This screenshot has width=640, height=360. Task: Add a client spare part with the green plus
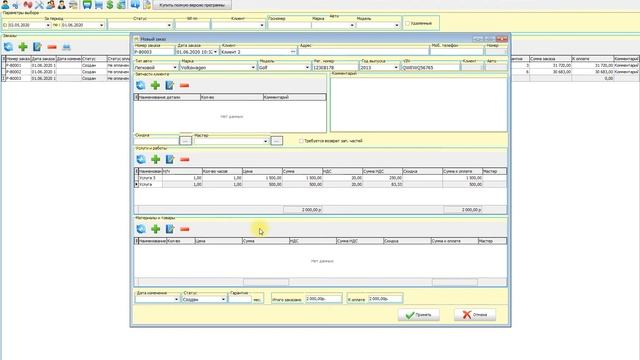155,85
